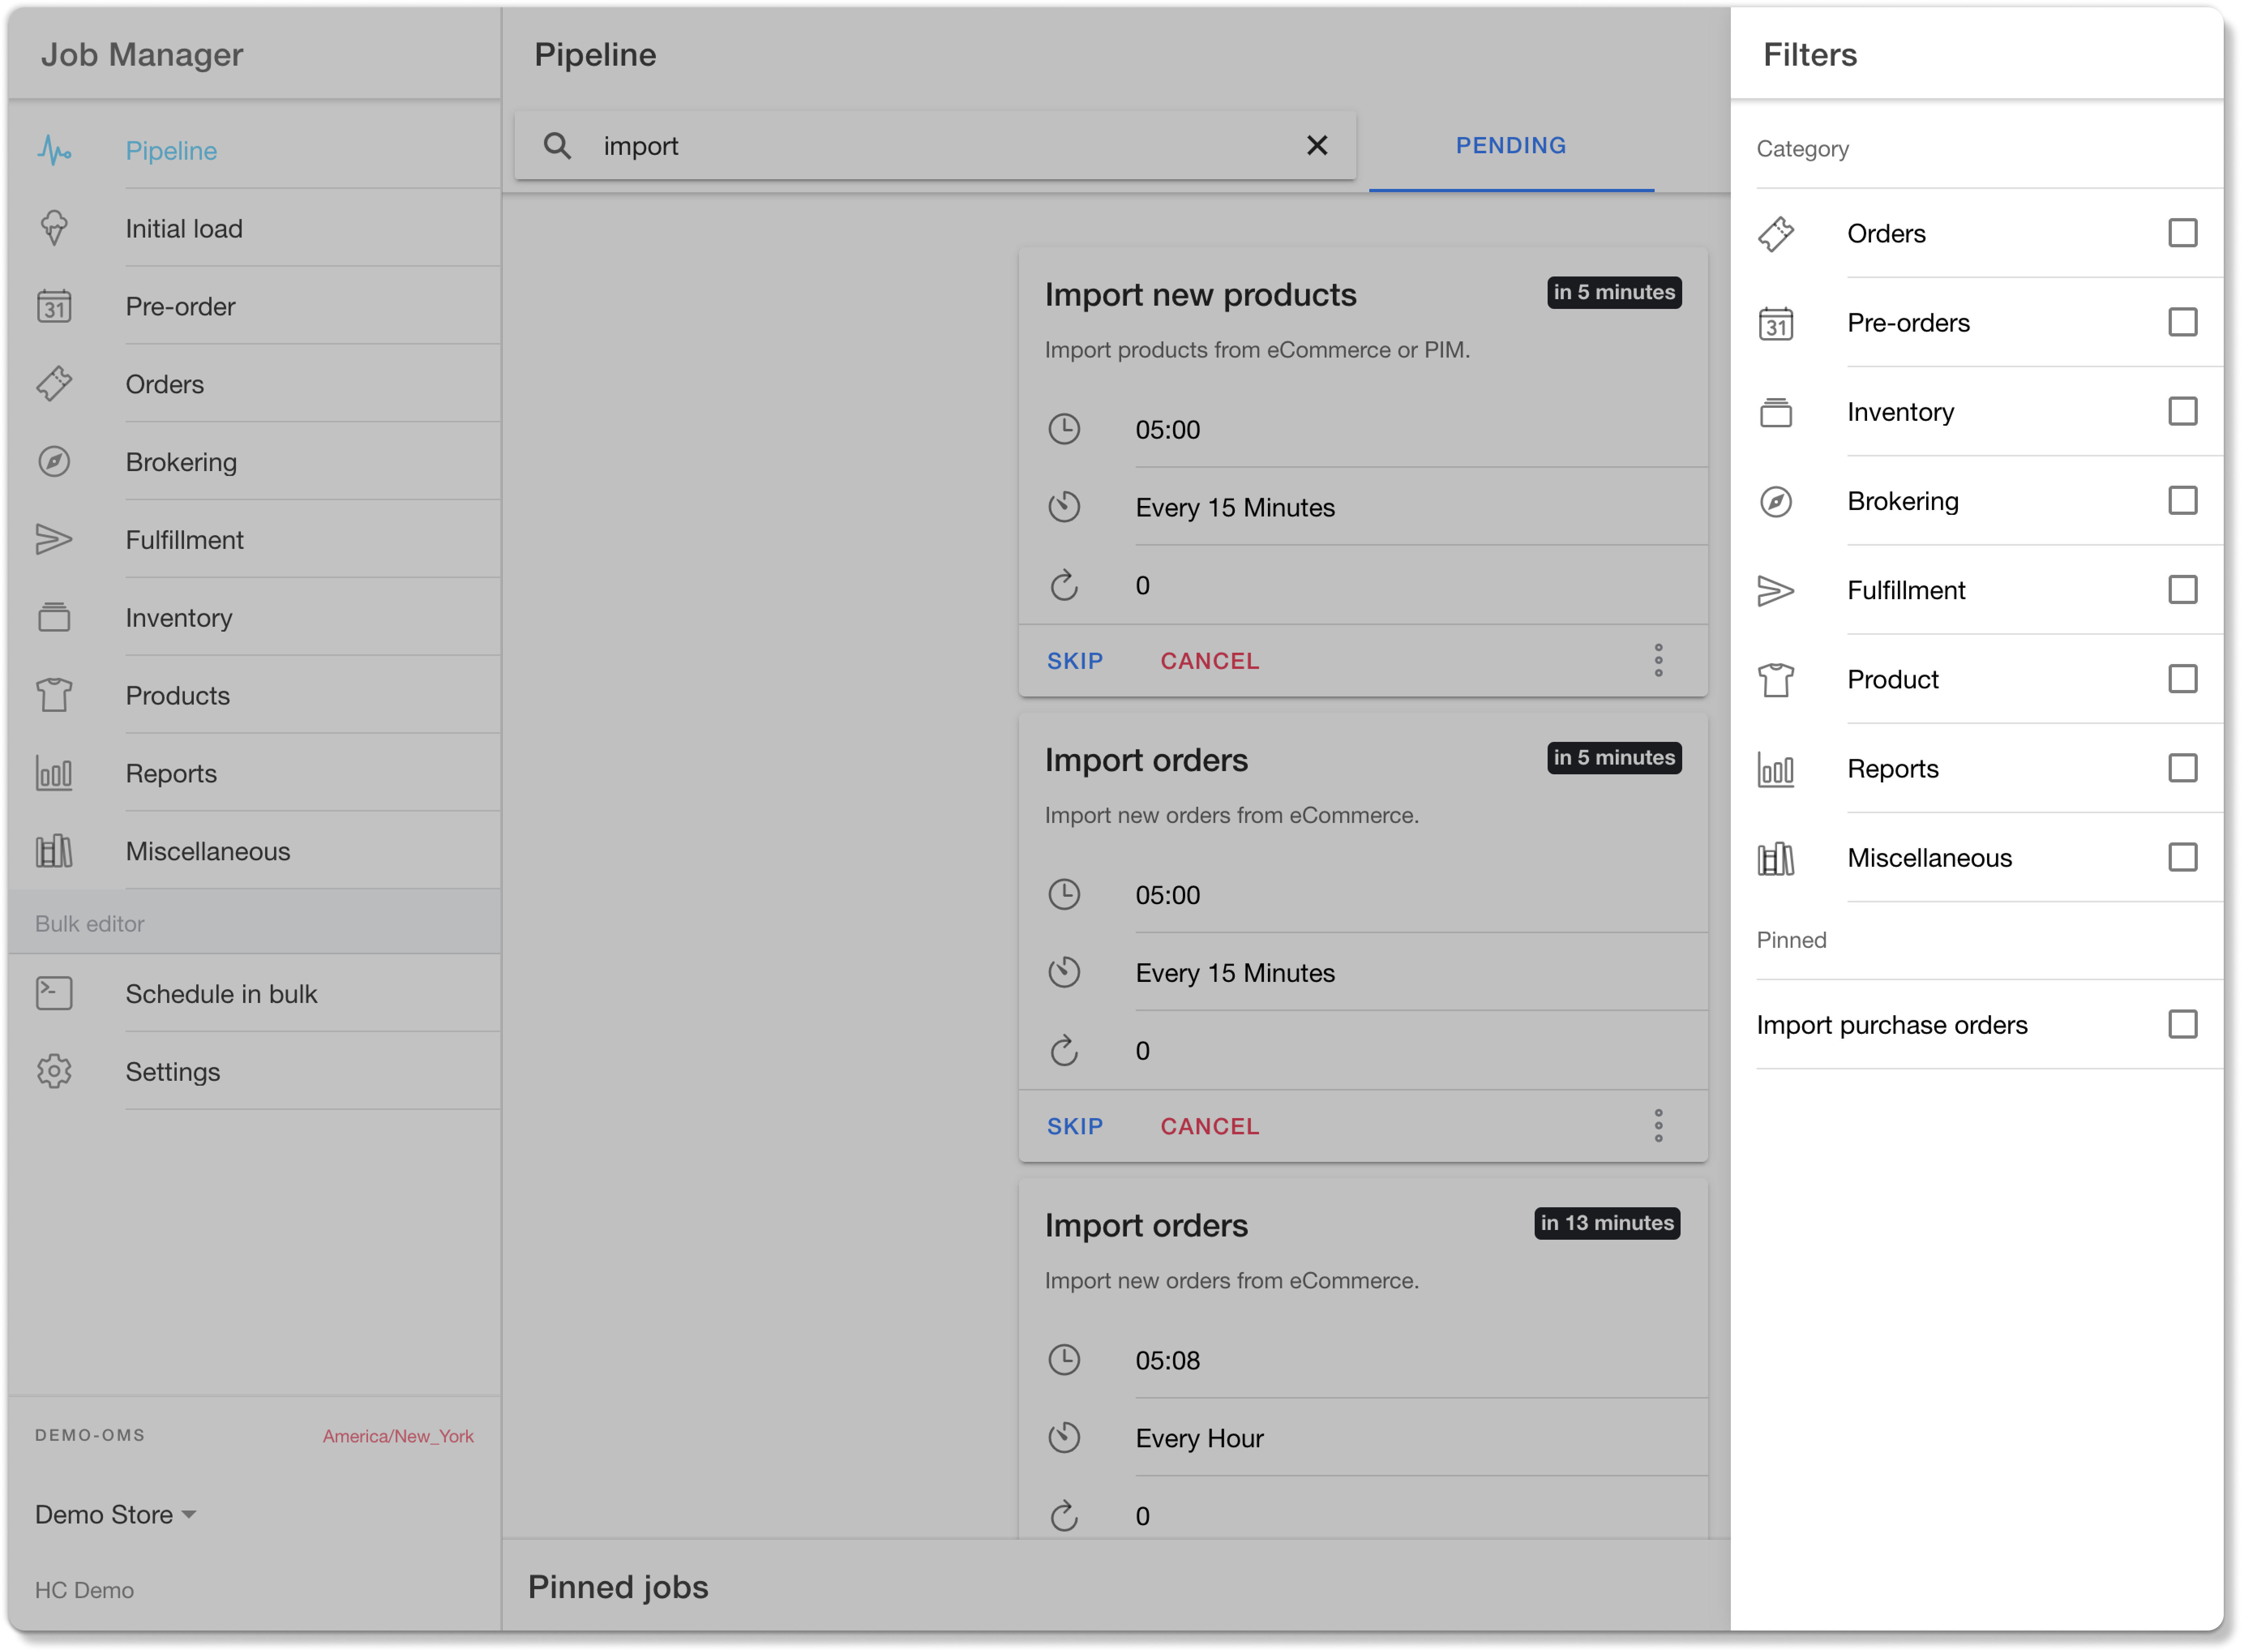Open the three-dot menu on first Import orders card
2242x1652 pixels.
click(1658, 1126)
